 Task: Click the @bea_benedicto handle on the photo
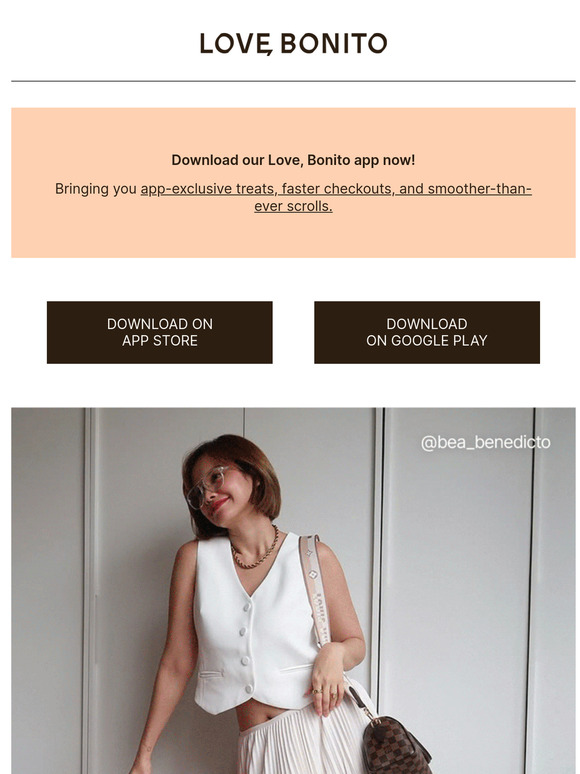[x=486, y=442]
